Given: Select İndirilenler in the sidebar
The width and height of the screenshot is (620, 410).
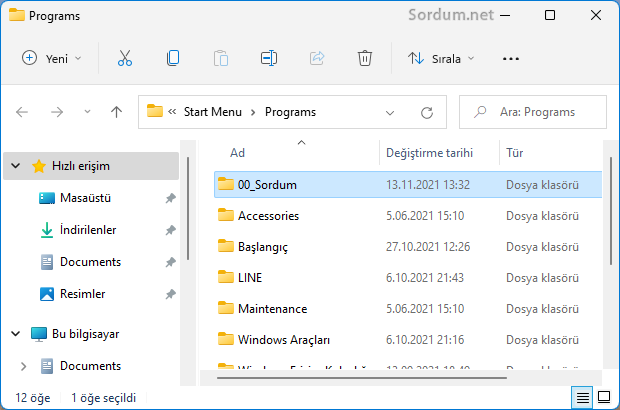Looking at the screenshot, I should tap(88, 230).
